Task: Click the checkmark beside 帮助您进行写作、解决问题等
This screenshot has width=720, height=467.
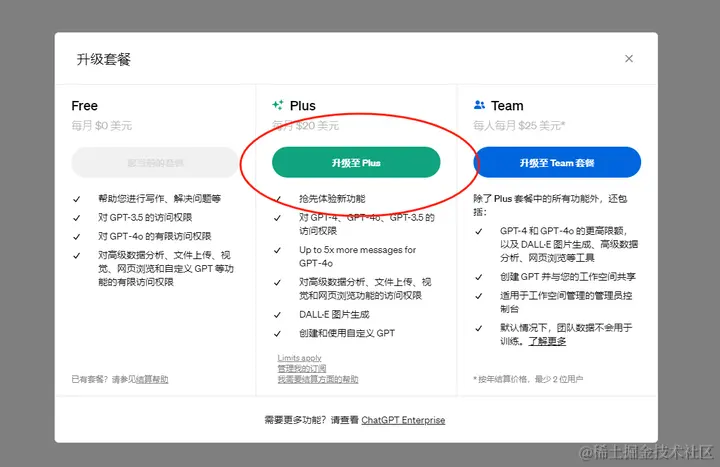Action: point(77,199)
